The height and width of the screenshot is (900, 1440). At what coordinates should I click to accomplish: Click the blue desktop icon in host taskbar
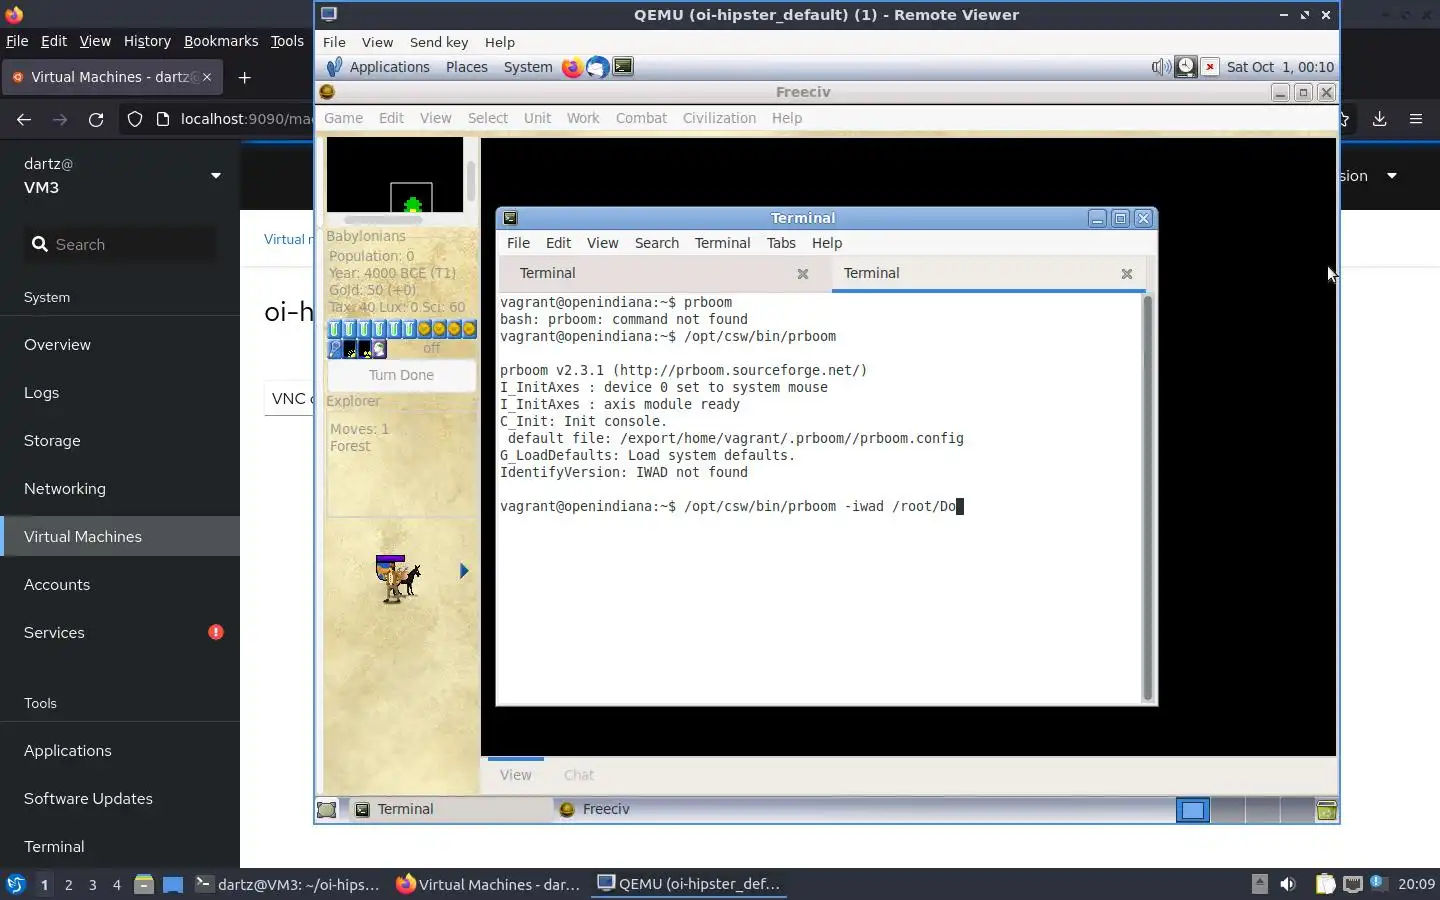pos(173,884)
